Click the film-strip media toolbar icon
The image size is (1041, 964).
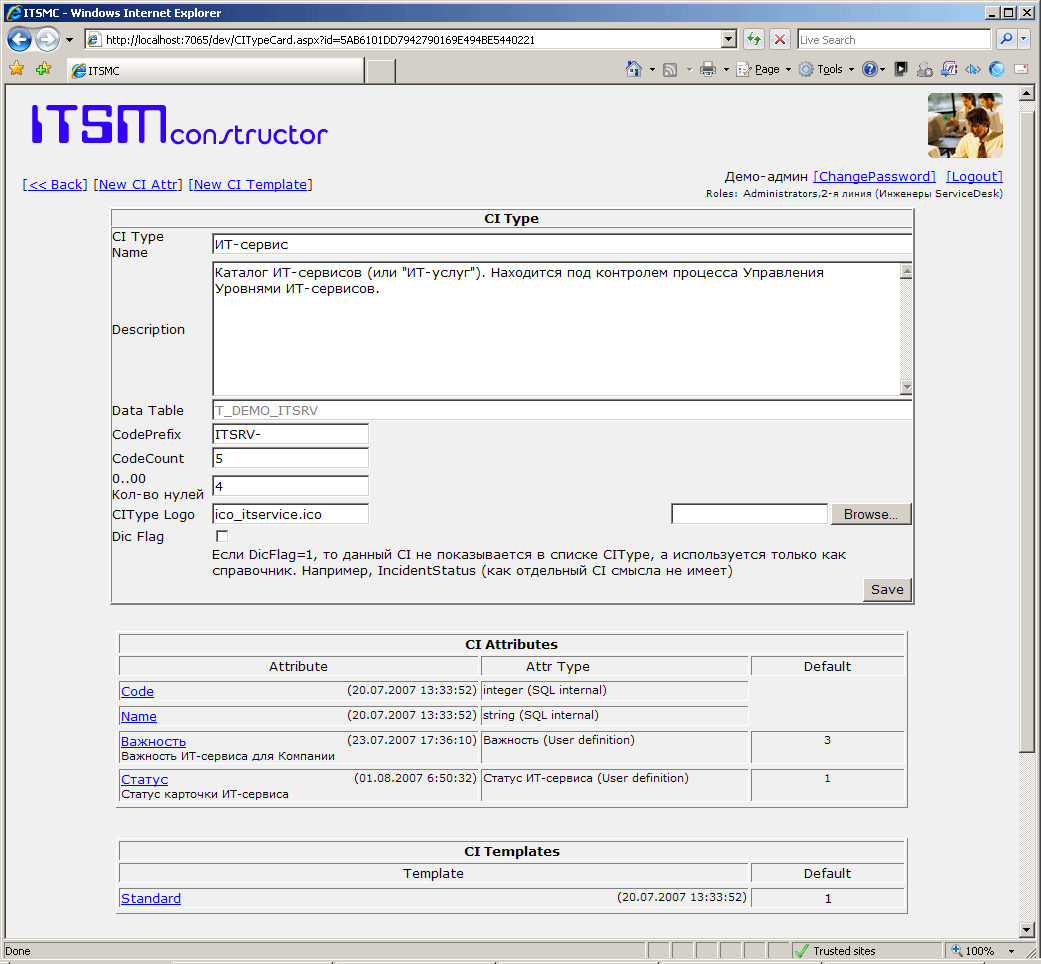(901, 69)
